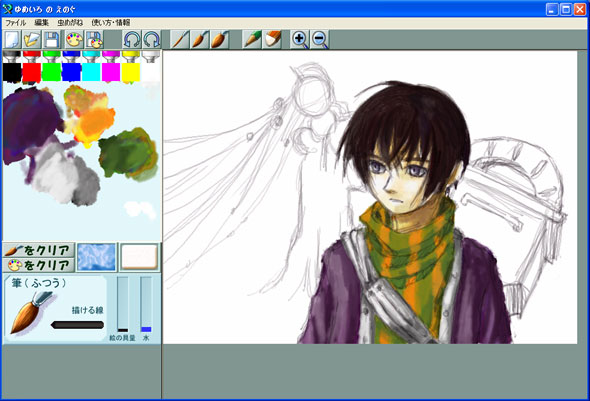The height and width of the screenshot is (401, 590).
Task: Click the 描ける線 stroke preview
Action: (77, 325)
